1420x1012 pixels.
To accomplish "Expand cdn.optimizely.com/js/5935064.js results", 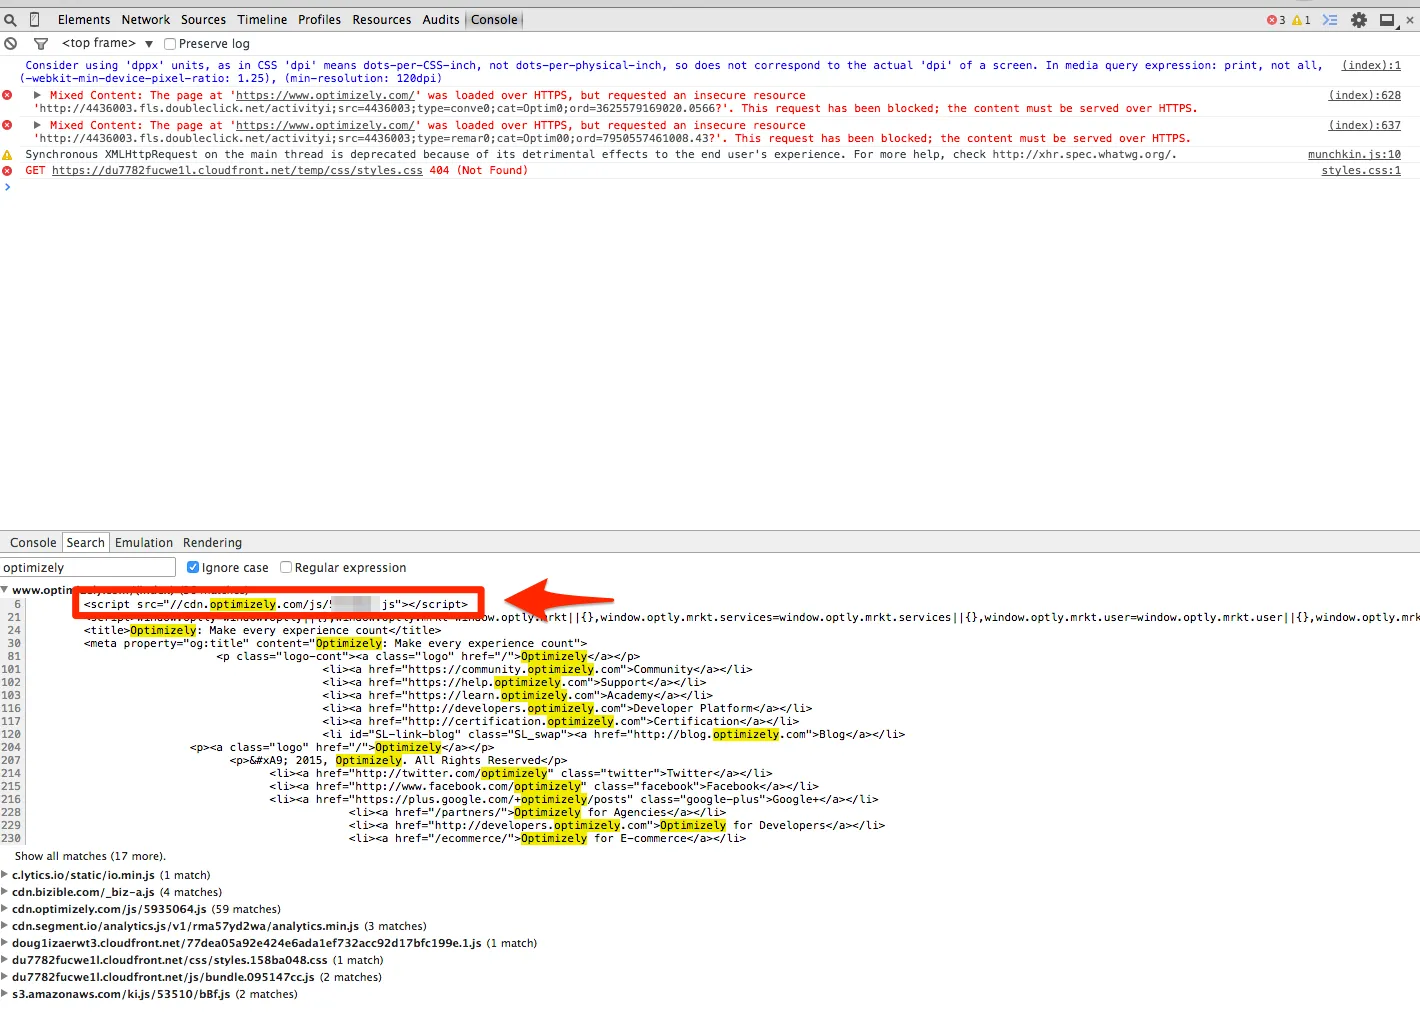I will tap(5, 909).
